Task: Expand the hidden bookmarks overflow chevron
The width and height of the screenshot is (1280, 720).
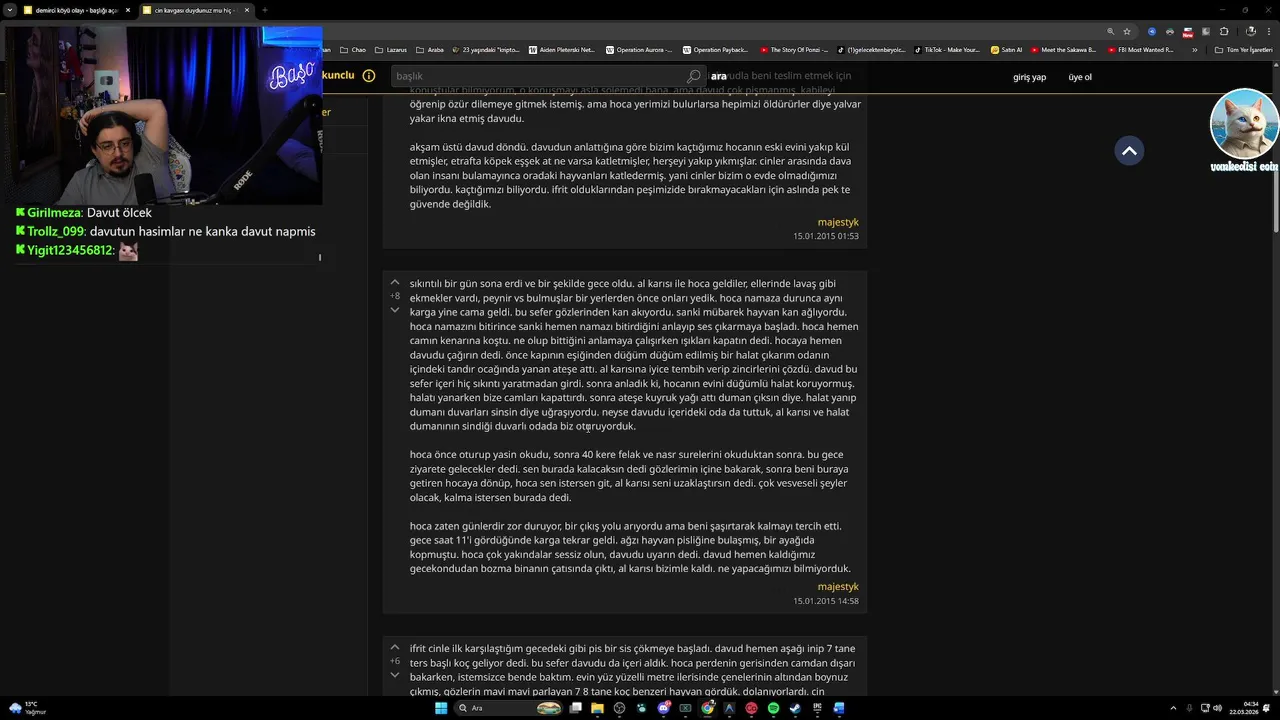Action: pyautogui.click(x=1195, y=50)
